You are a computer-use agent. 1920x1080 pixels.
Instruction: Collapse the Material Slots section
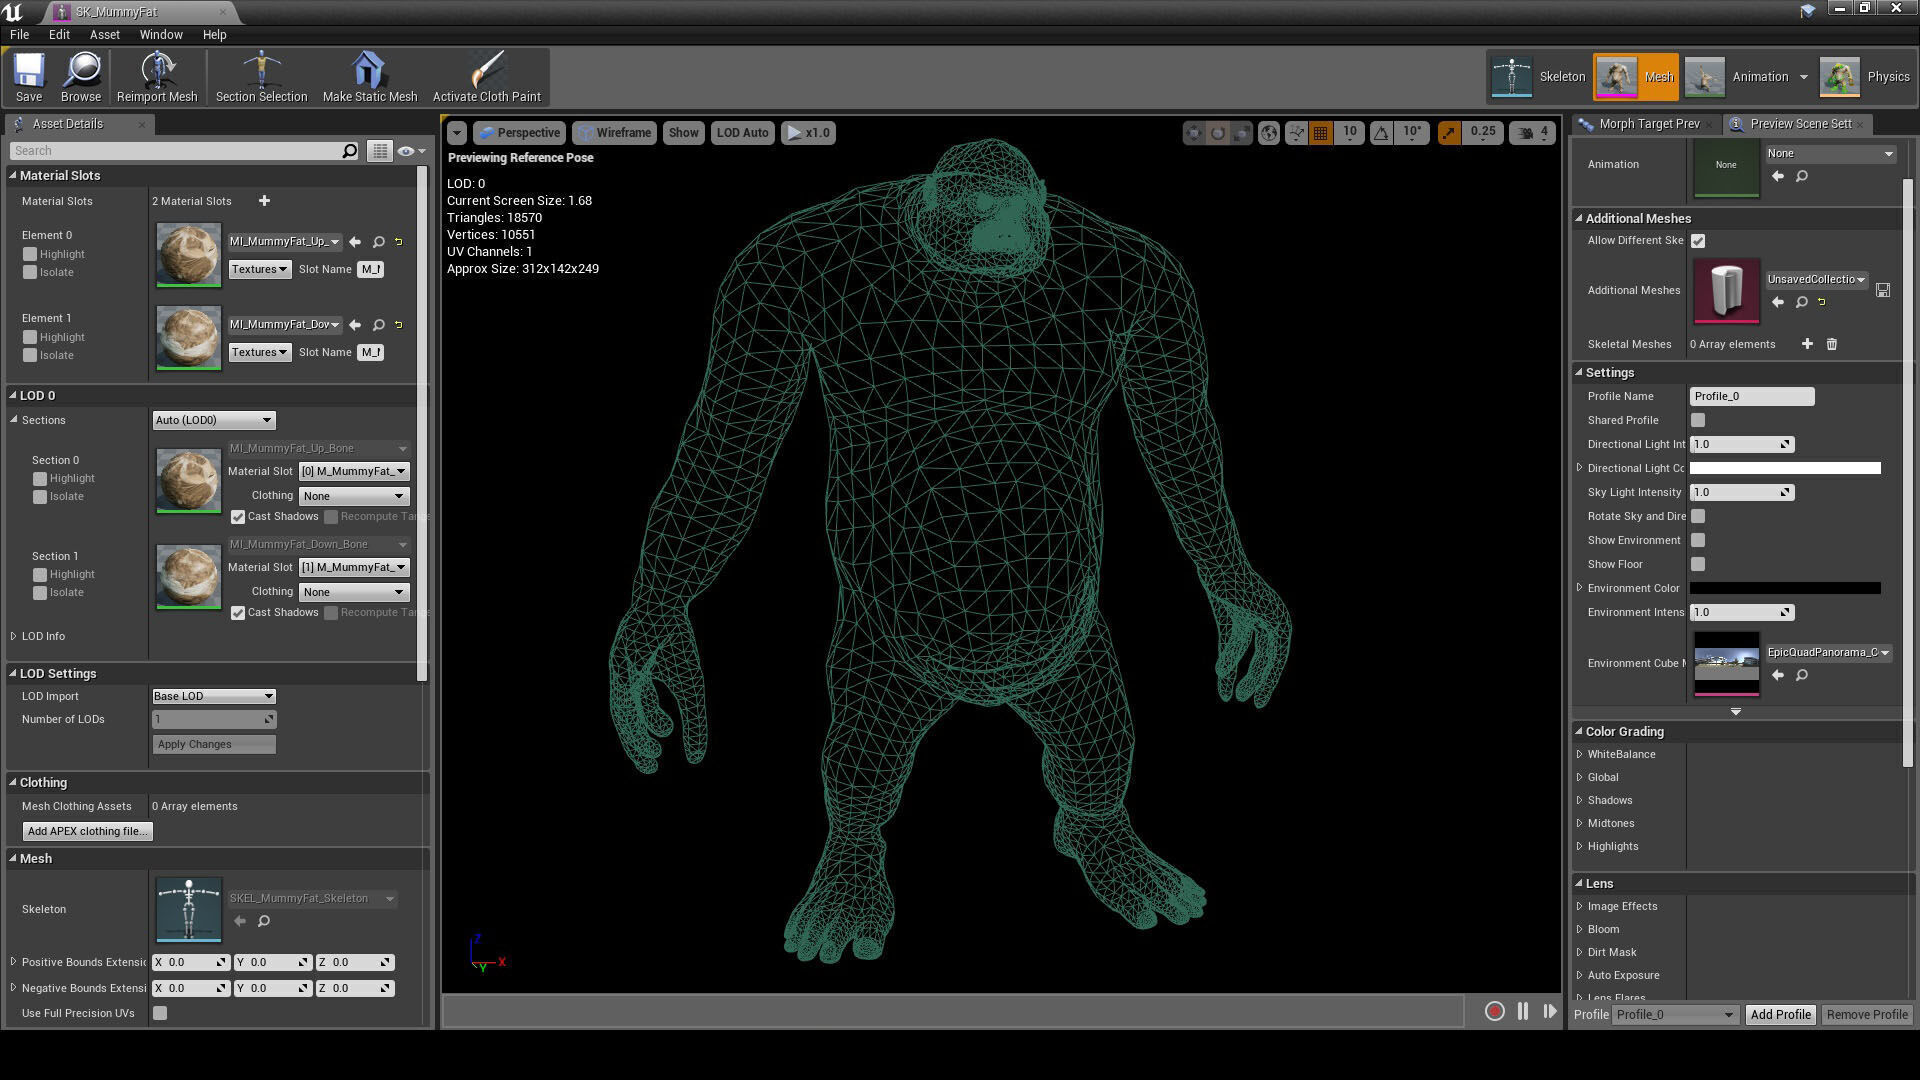pyautogui.click(x=14, y=175)
